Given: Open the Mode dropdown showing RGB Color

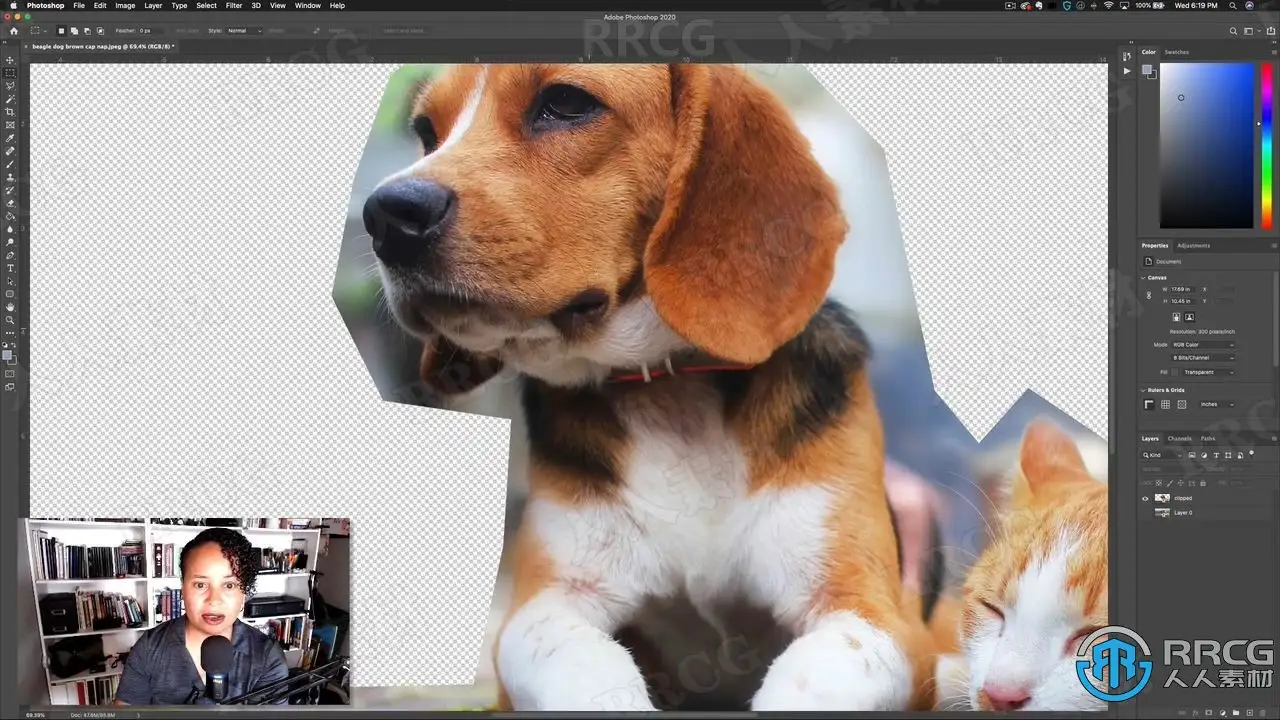Looking at the screenshot, I should (x=1203, y=345).
